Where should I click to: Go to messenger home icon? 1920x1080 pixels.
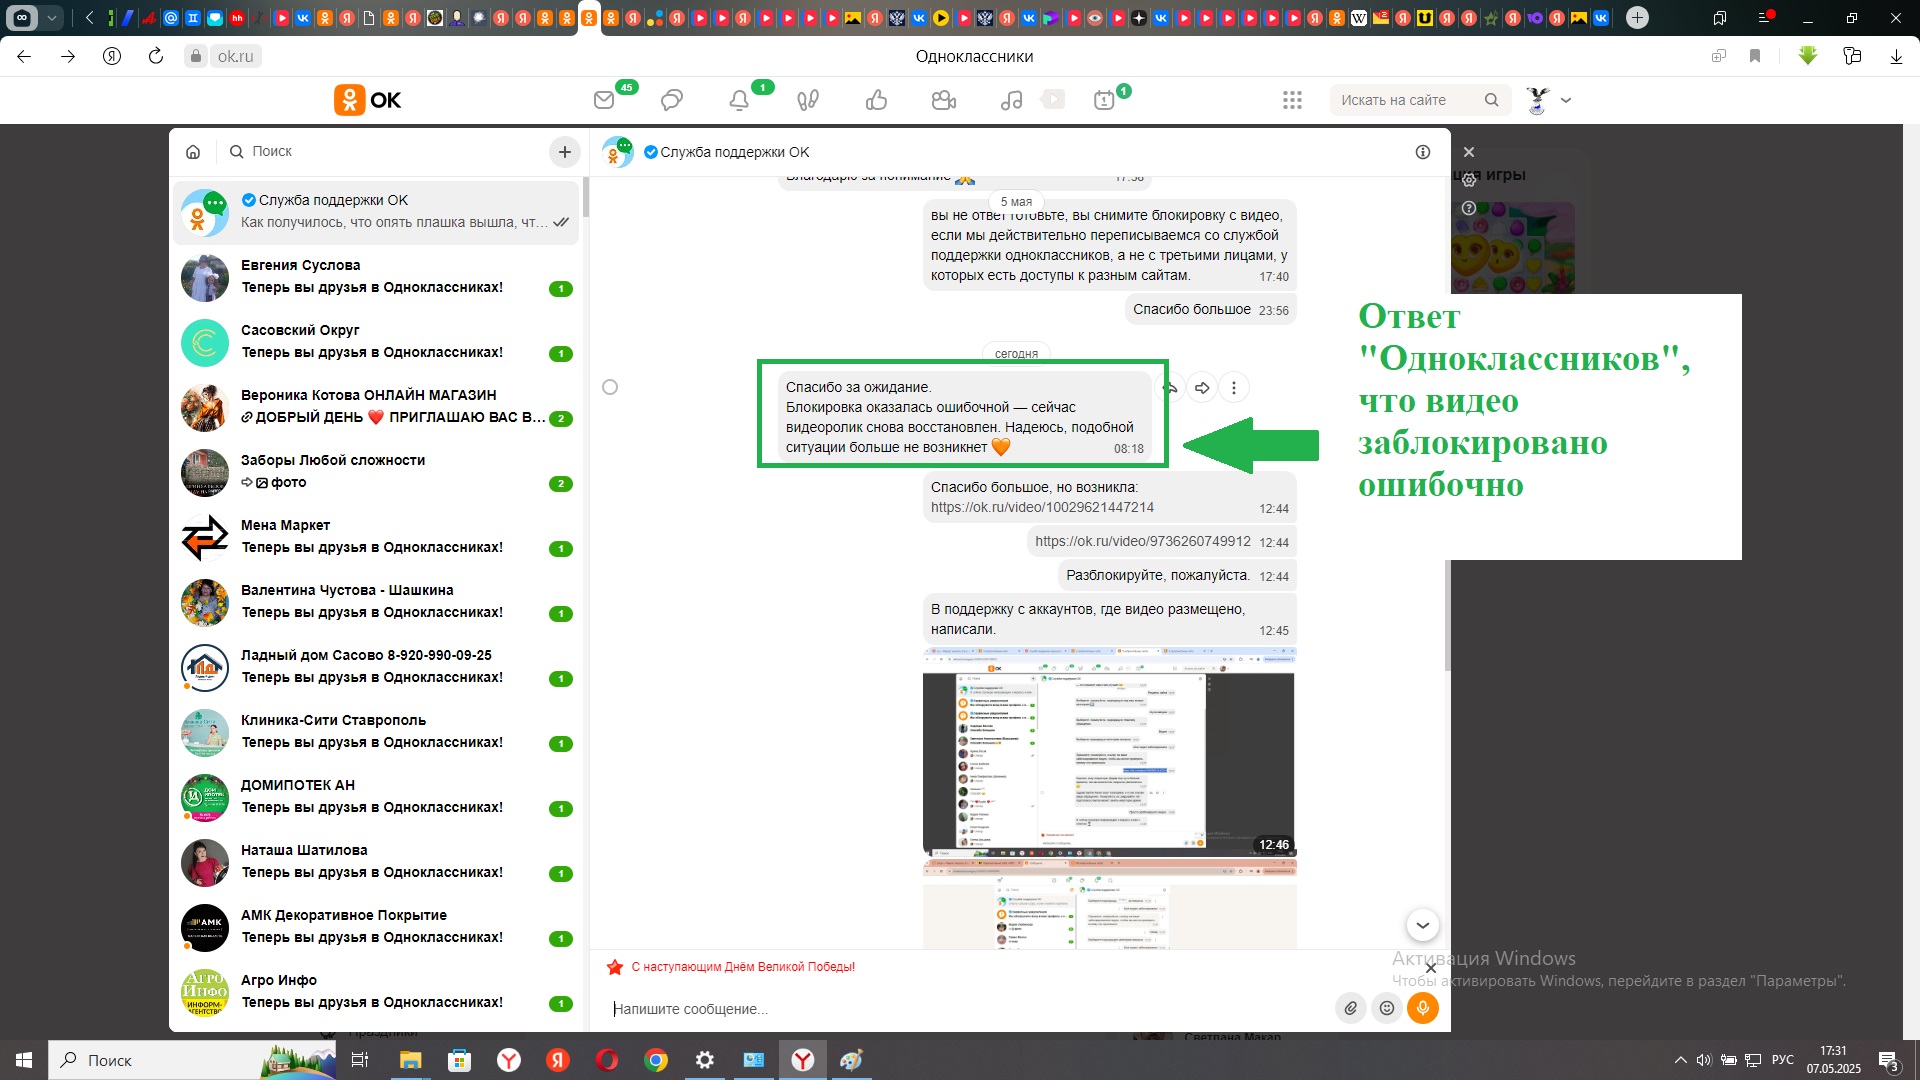pyautogui.click(x=193, y=152)
